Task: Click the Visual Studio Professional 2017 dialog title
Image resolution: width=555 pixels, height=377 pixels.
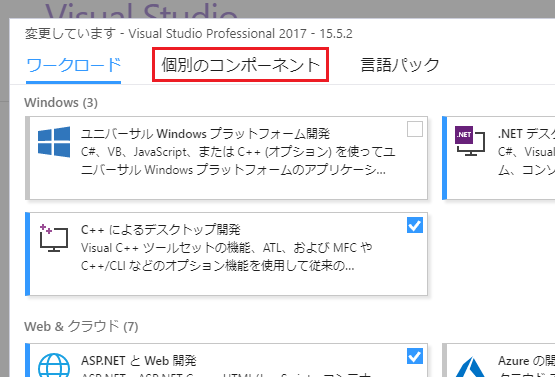Action: 189,34
